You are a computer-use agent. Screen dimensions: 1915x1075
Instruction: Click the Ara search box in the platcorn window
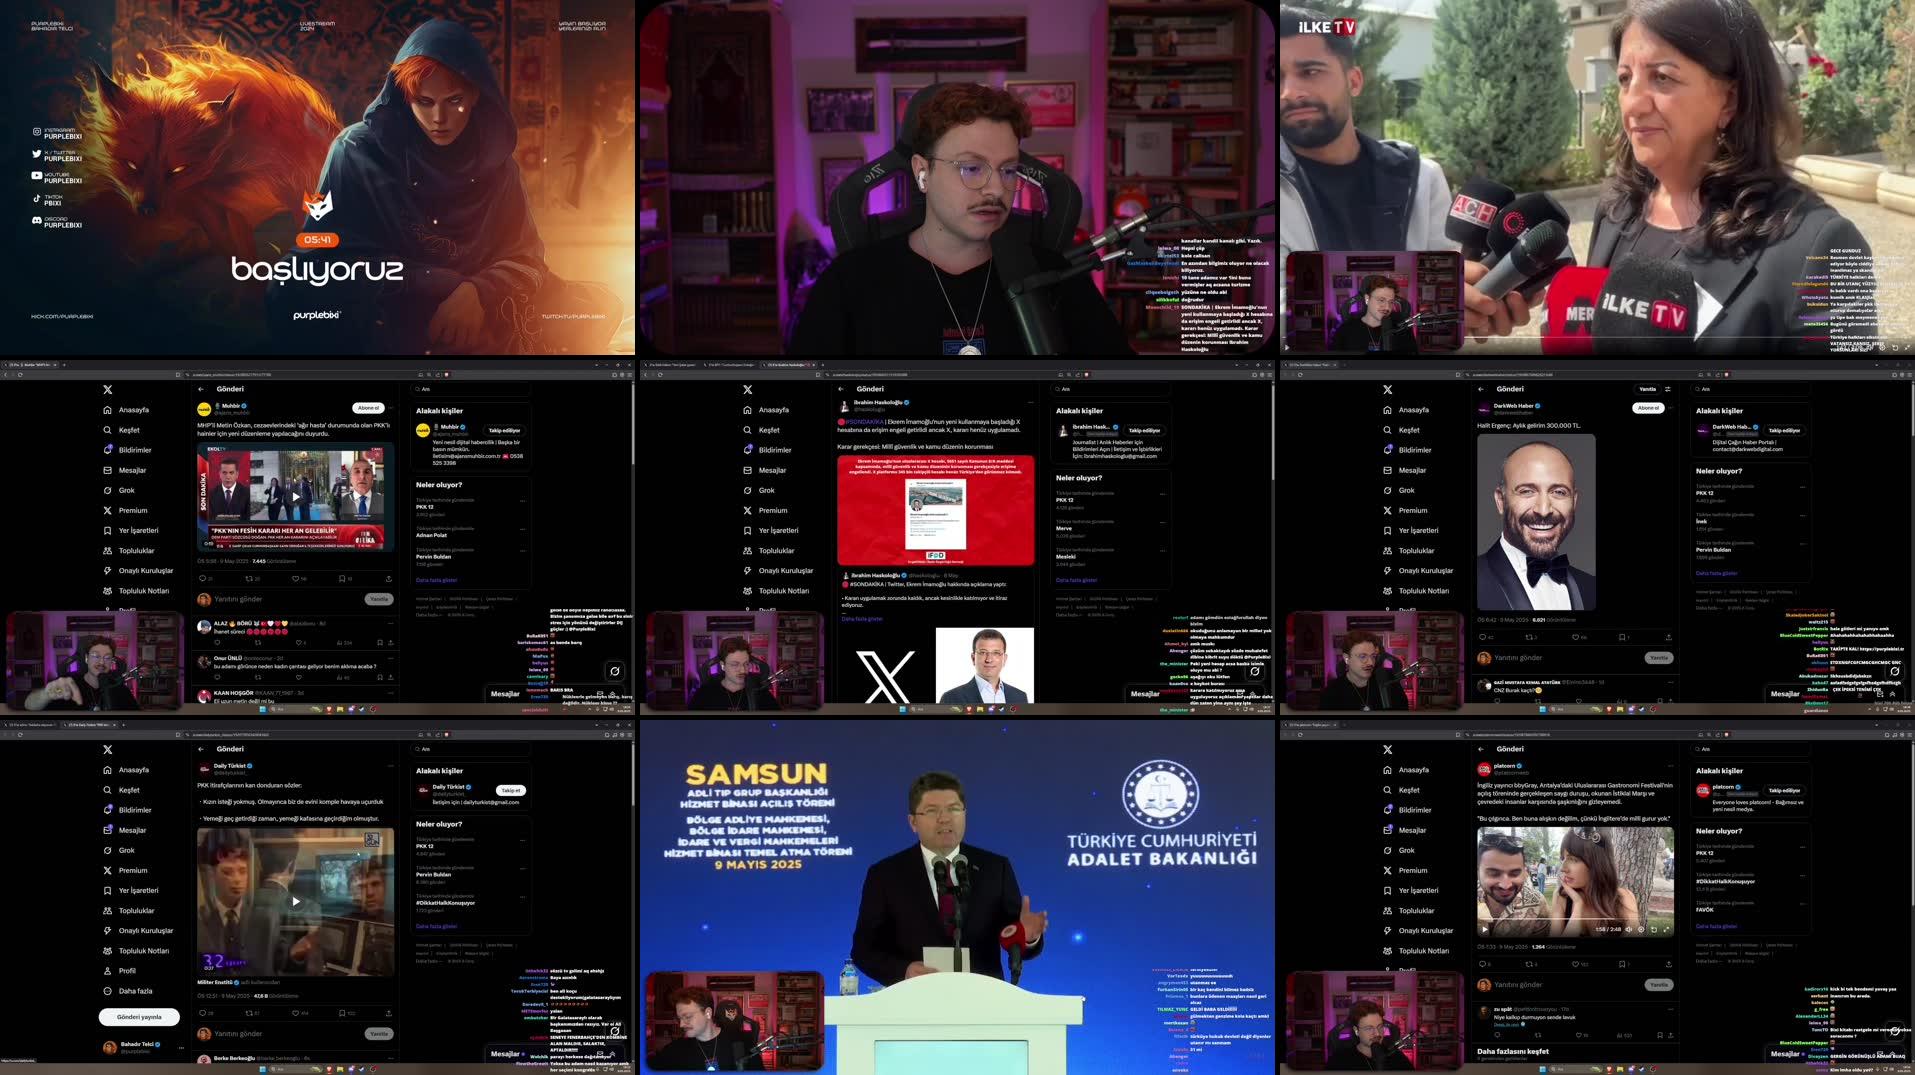(1750, 749)
